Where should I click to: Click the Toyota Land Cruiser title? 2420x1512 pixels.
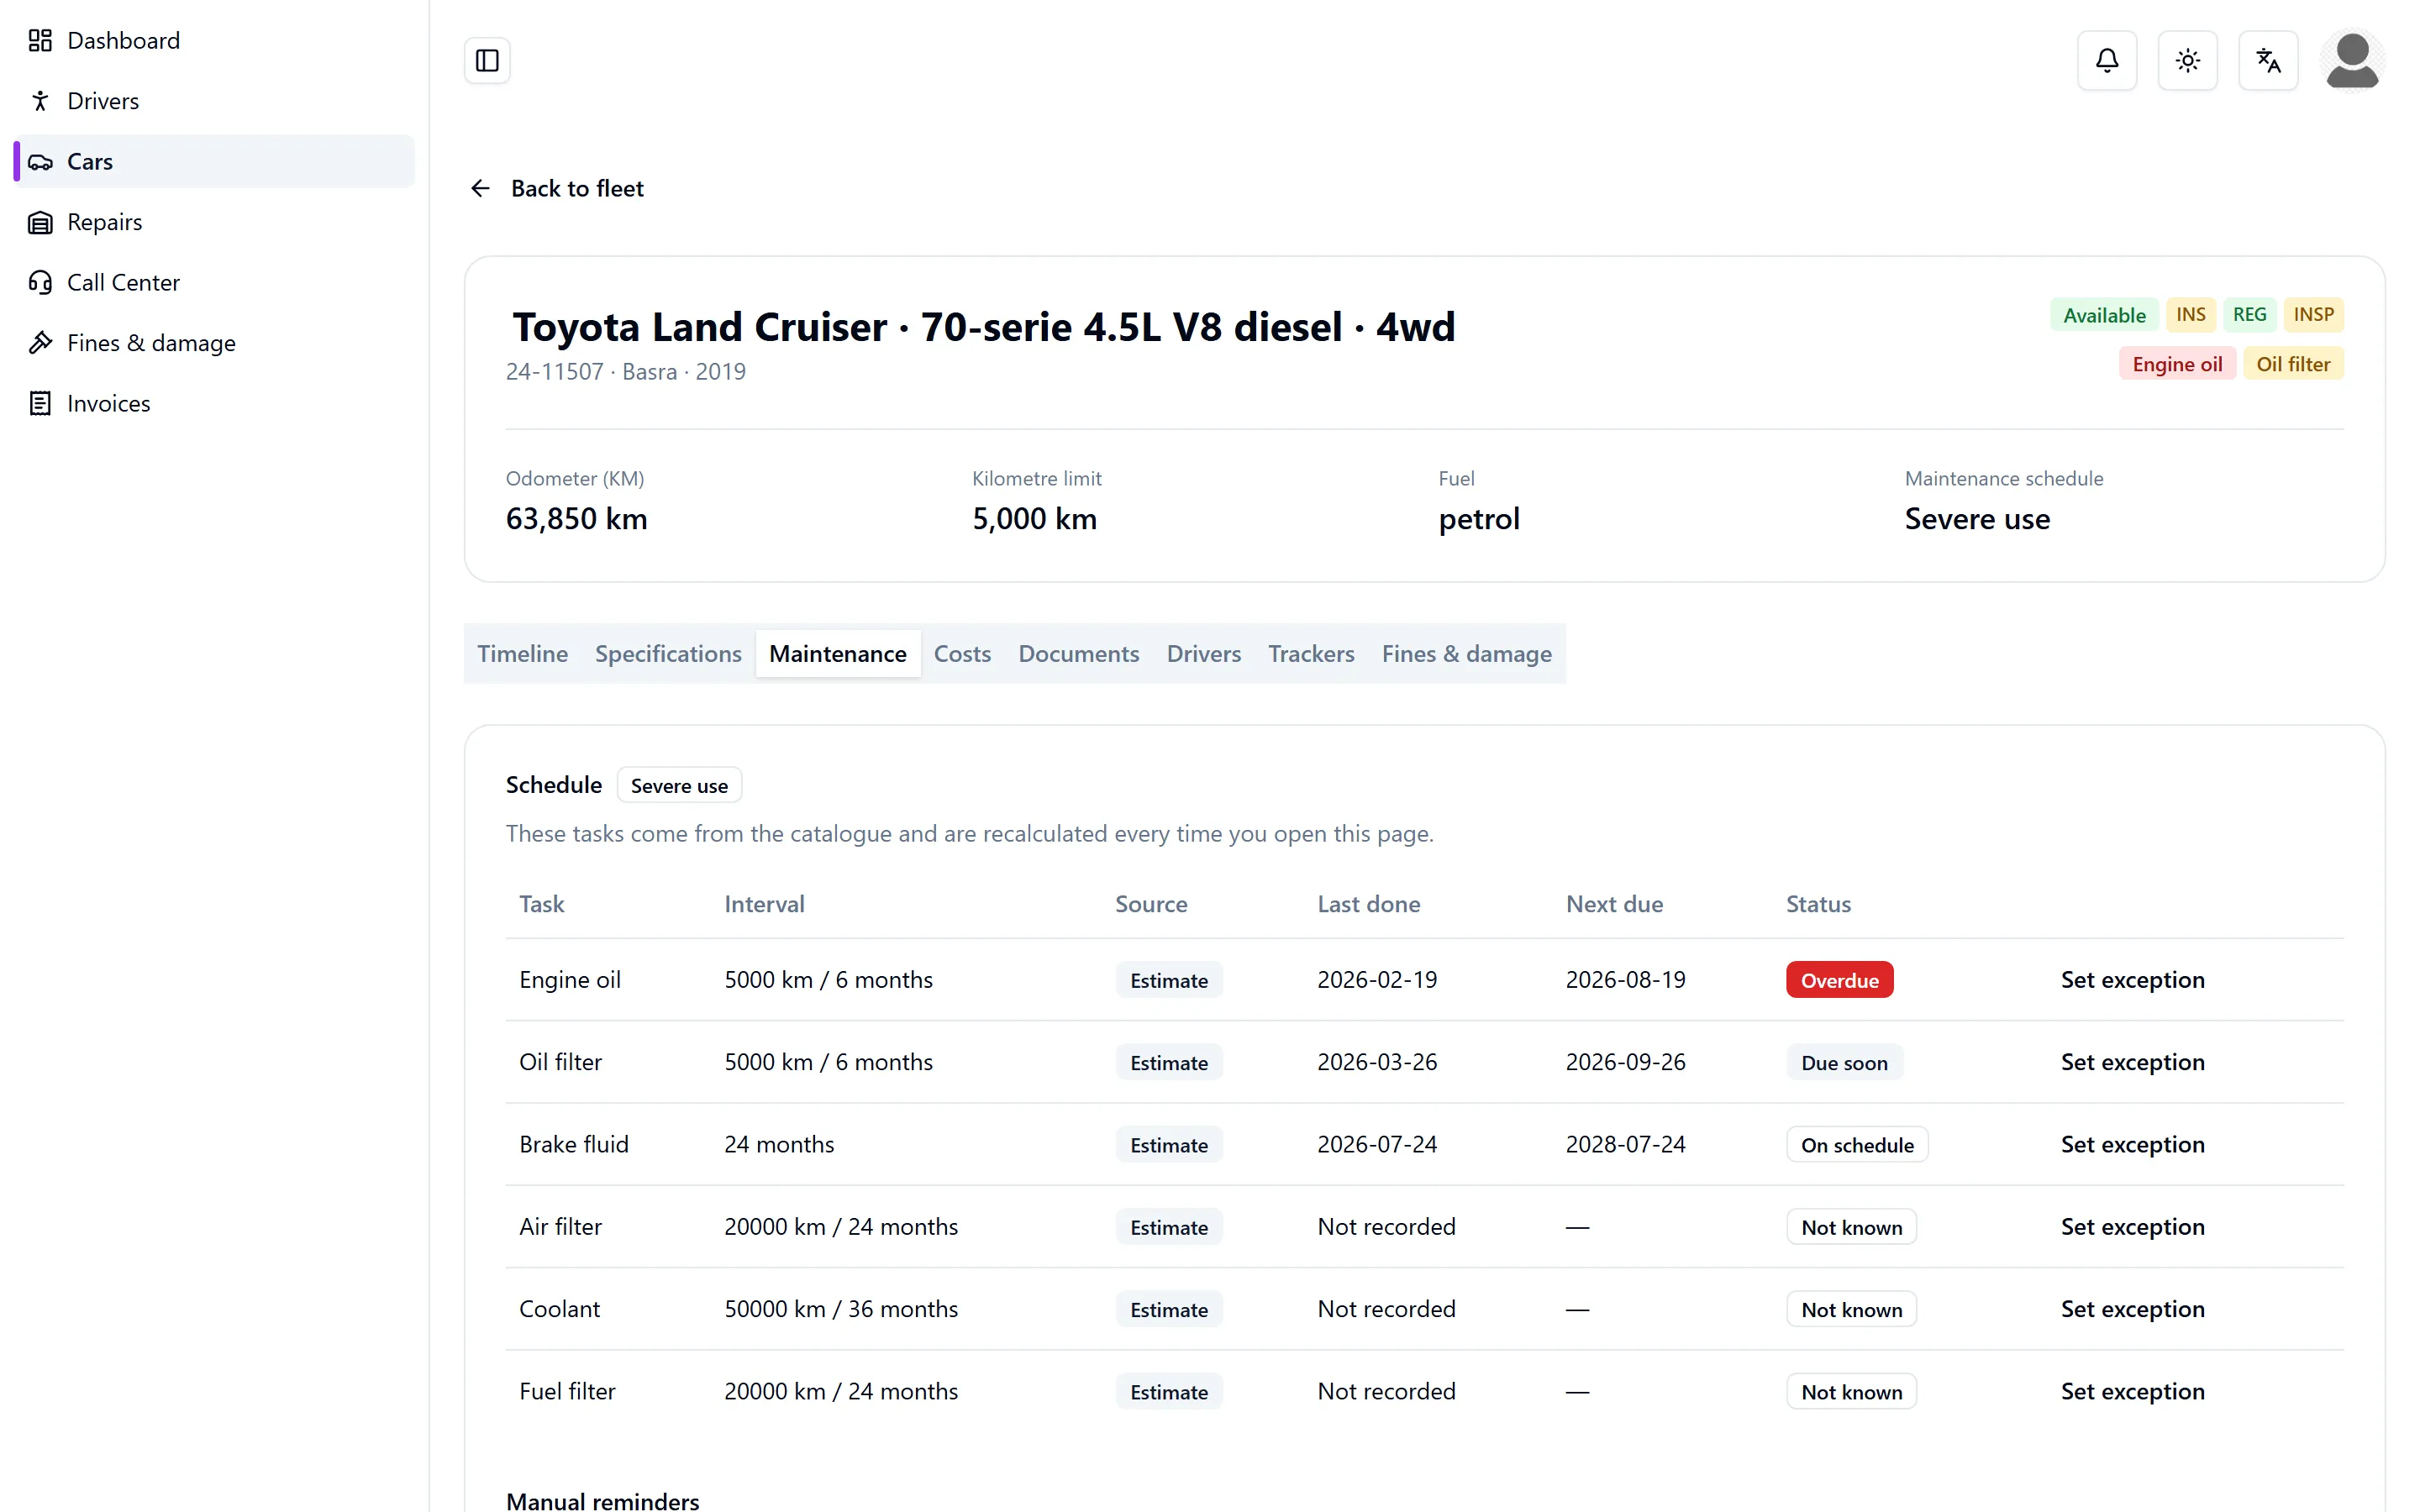(984, 327)
